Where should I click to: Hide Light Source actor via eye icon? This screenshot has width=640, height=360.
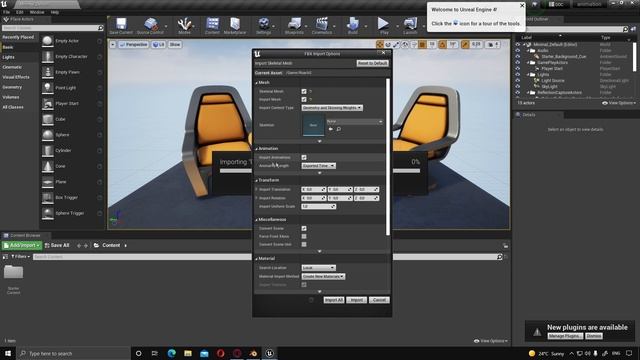click(x=518, y=80)
